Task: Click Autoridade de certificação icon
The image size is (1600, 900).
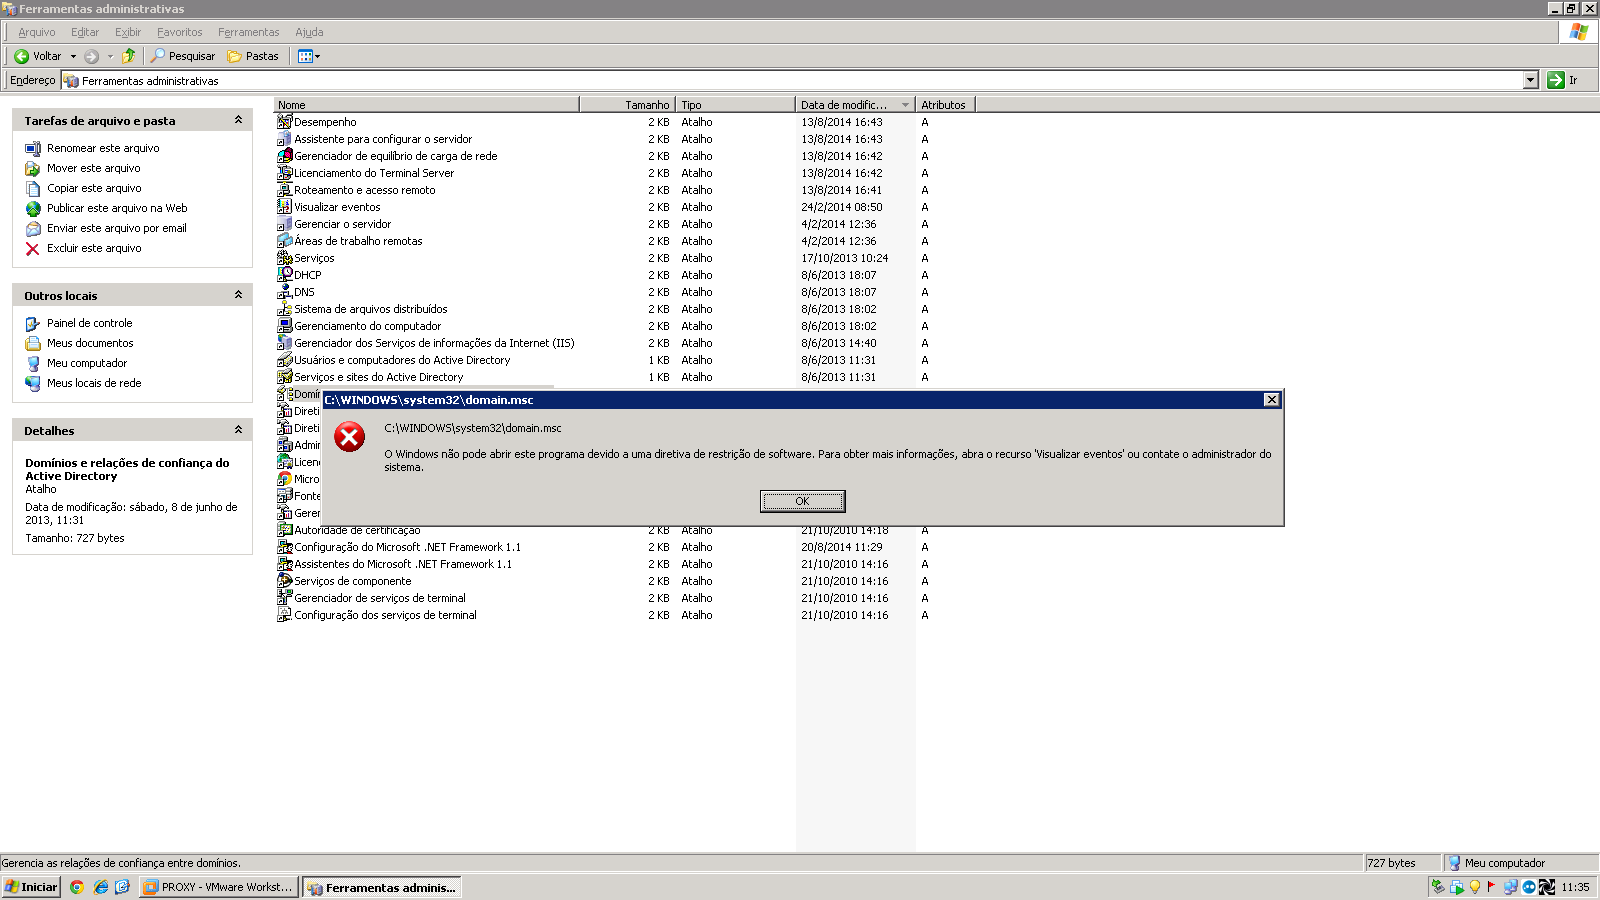Action: click(x=285, y=530)
